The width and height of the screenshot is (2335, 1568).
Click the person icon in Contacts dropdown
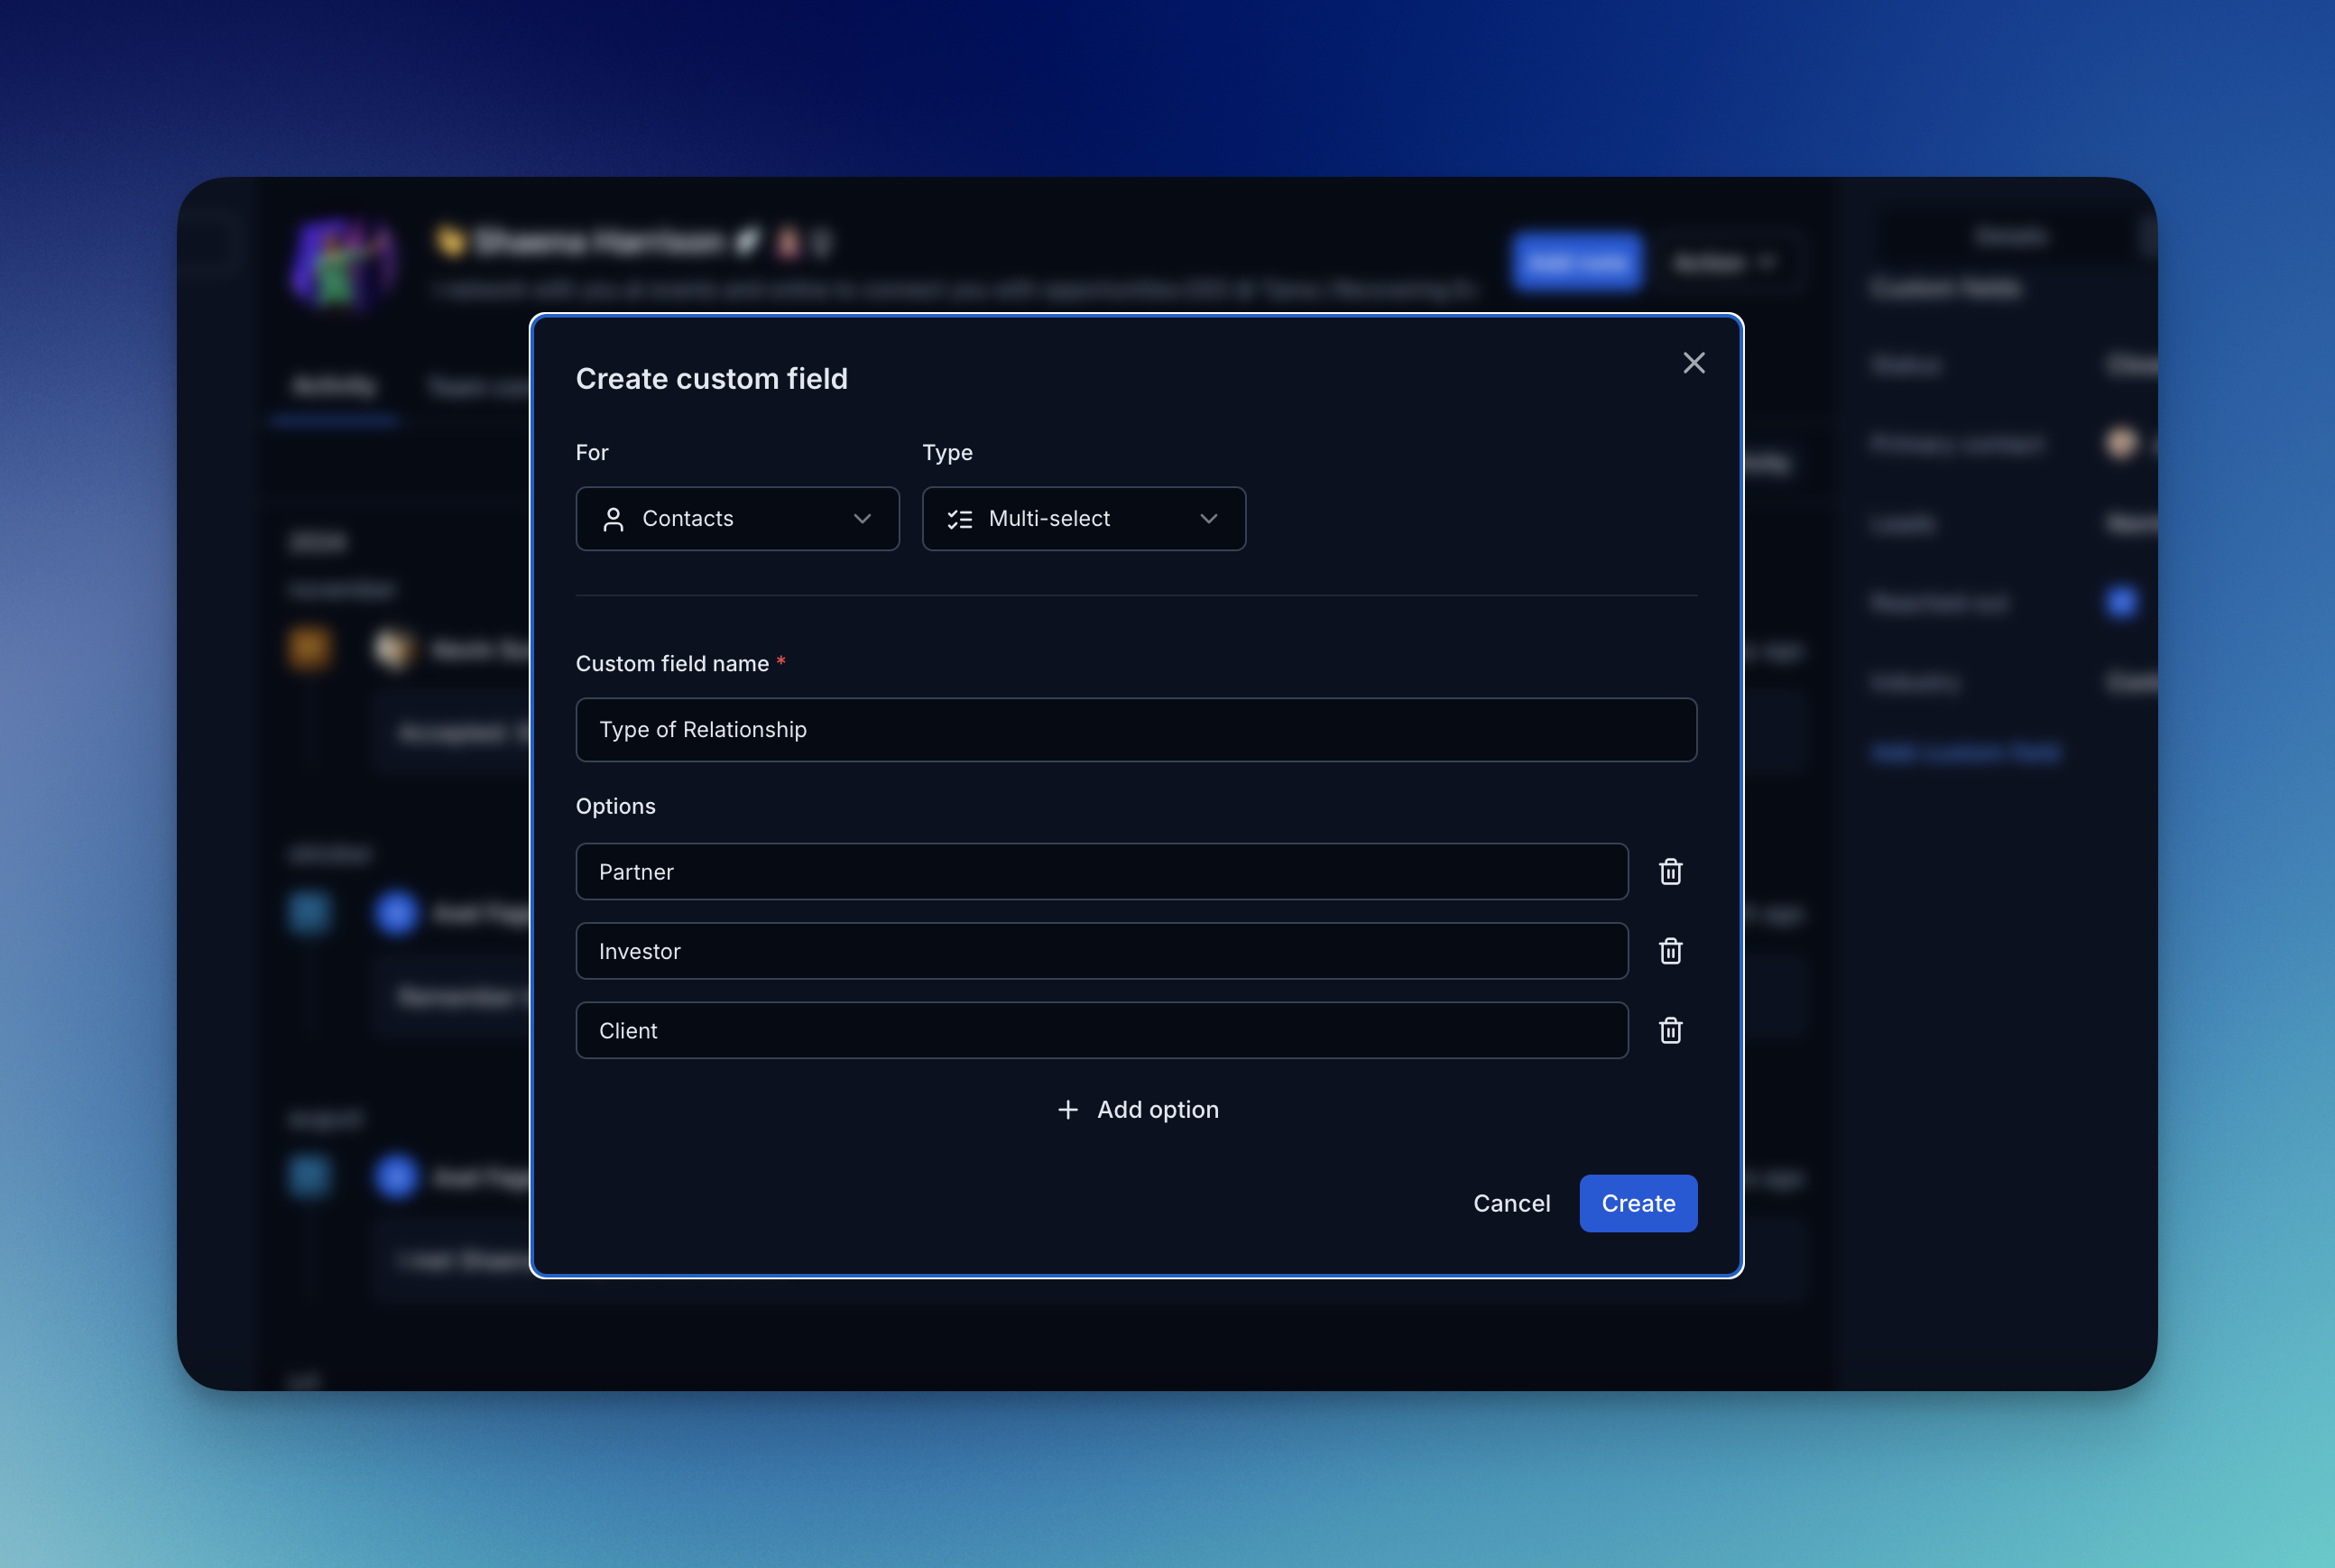(x=613, y=519)
